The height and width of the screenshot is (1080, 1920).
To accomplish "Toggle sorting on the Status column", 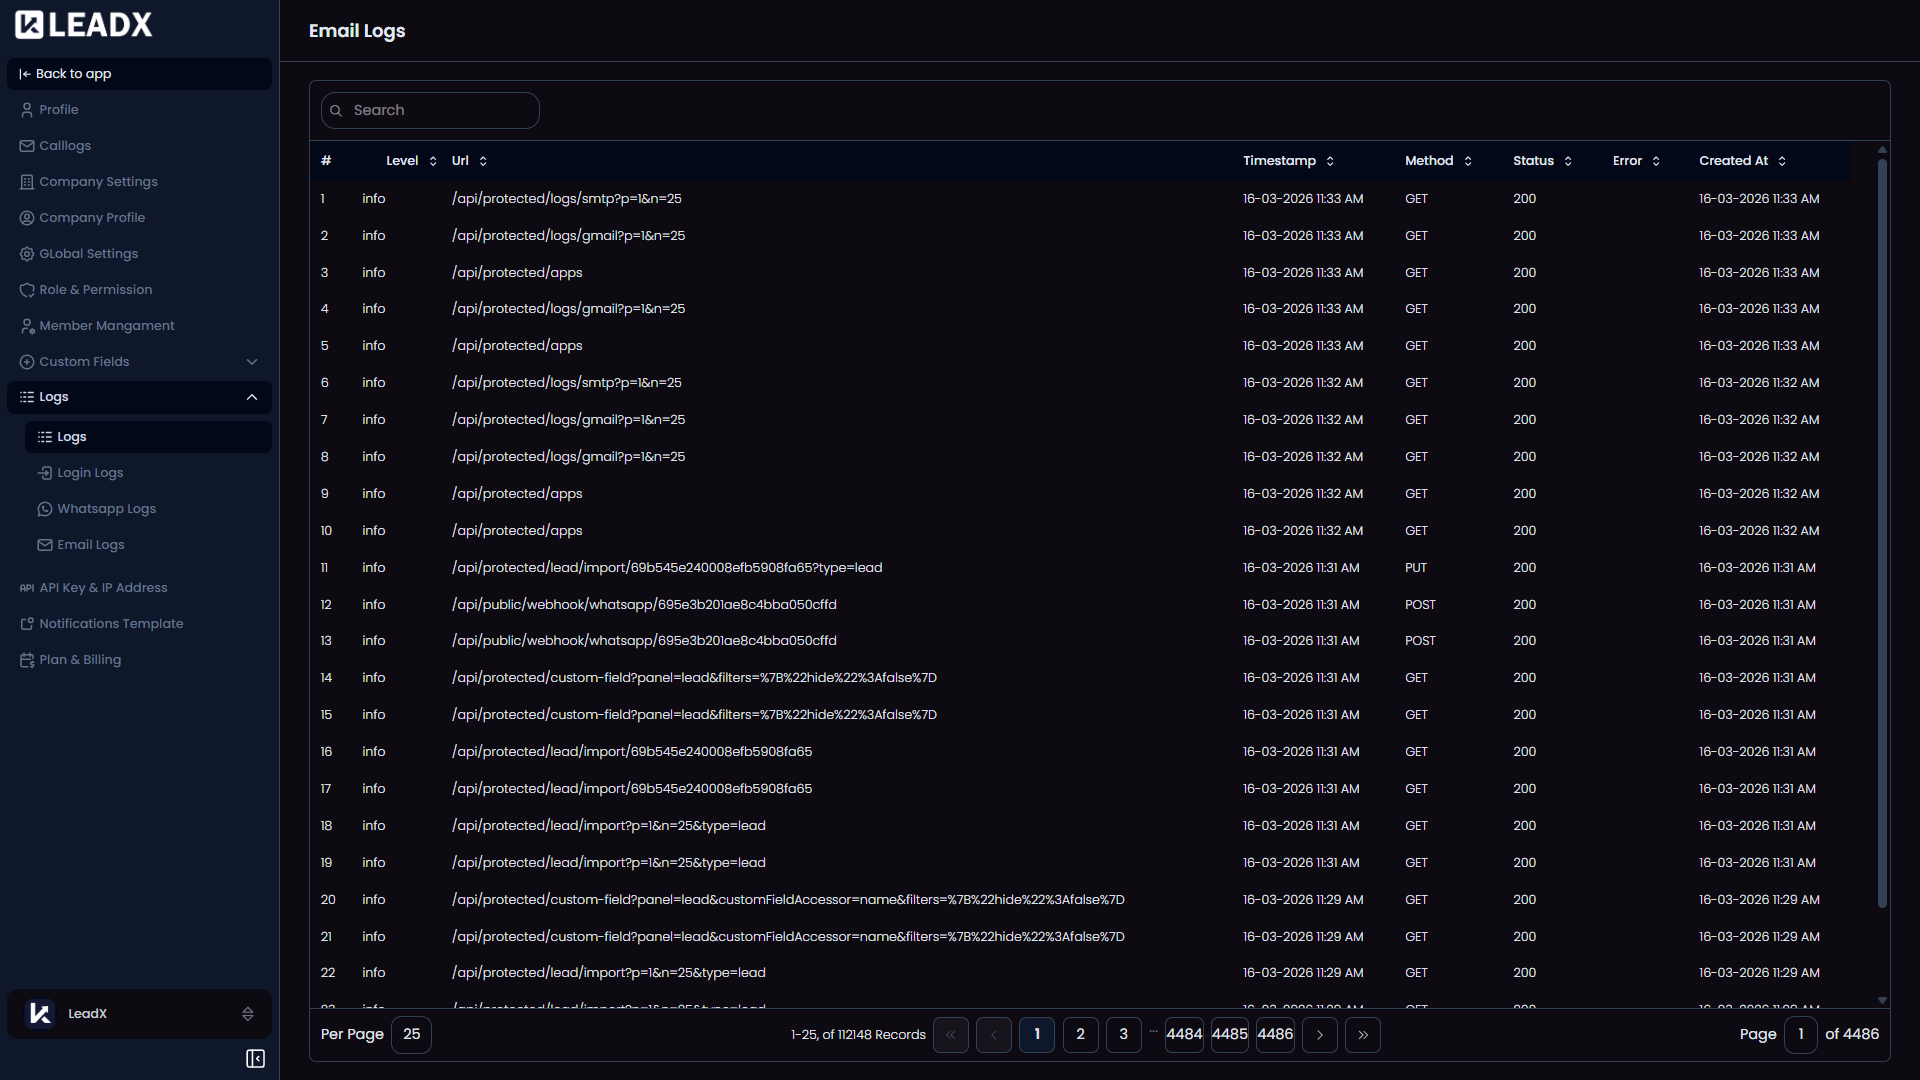I will pyautogui.click(x=1566, y=160).
